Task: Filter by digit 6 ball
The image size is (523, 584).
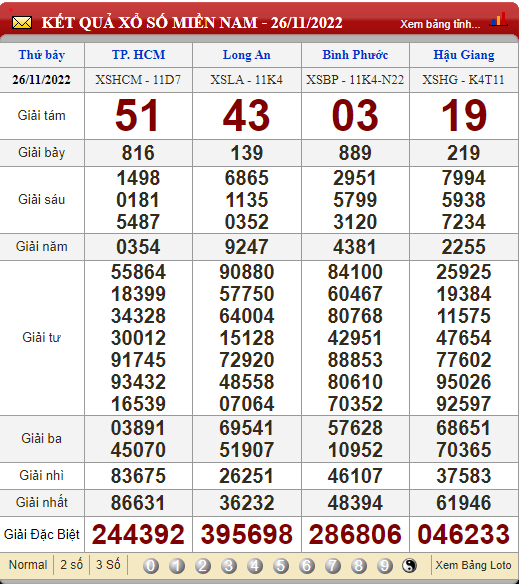Action: [x=307, y=566]
